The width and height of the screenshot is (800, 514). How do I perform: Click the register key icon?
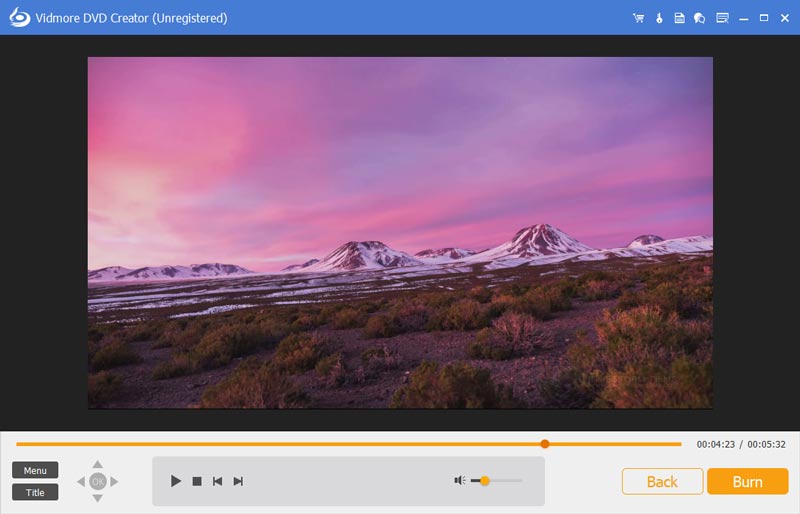click(x=659, y=18)
